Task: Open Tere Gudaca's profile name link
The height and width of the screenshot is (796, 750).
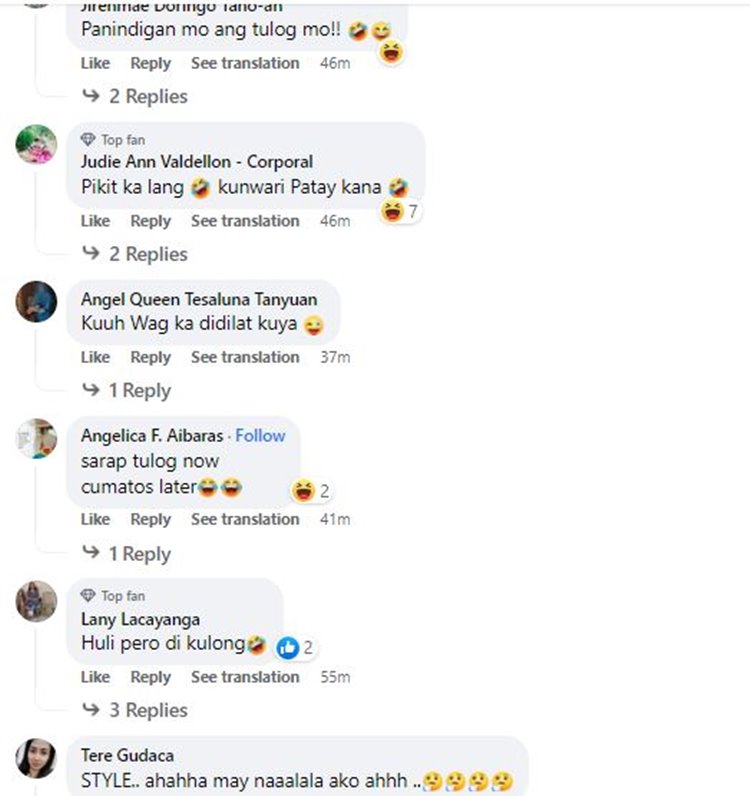Action: [x=126, y=755]
